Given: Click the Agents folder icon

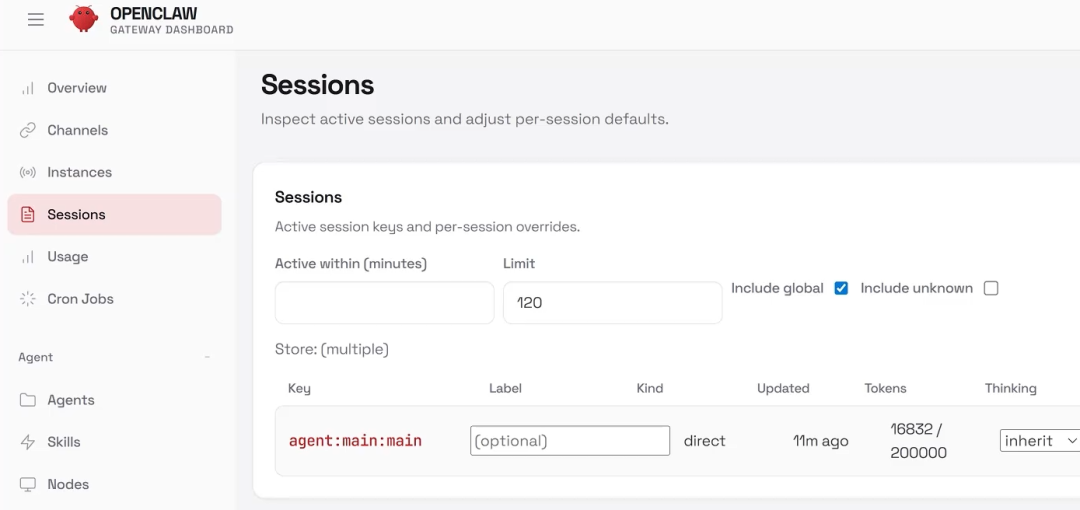Looking at the screenshot, I should coord(28,400).
